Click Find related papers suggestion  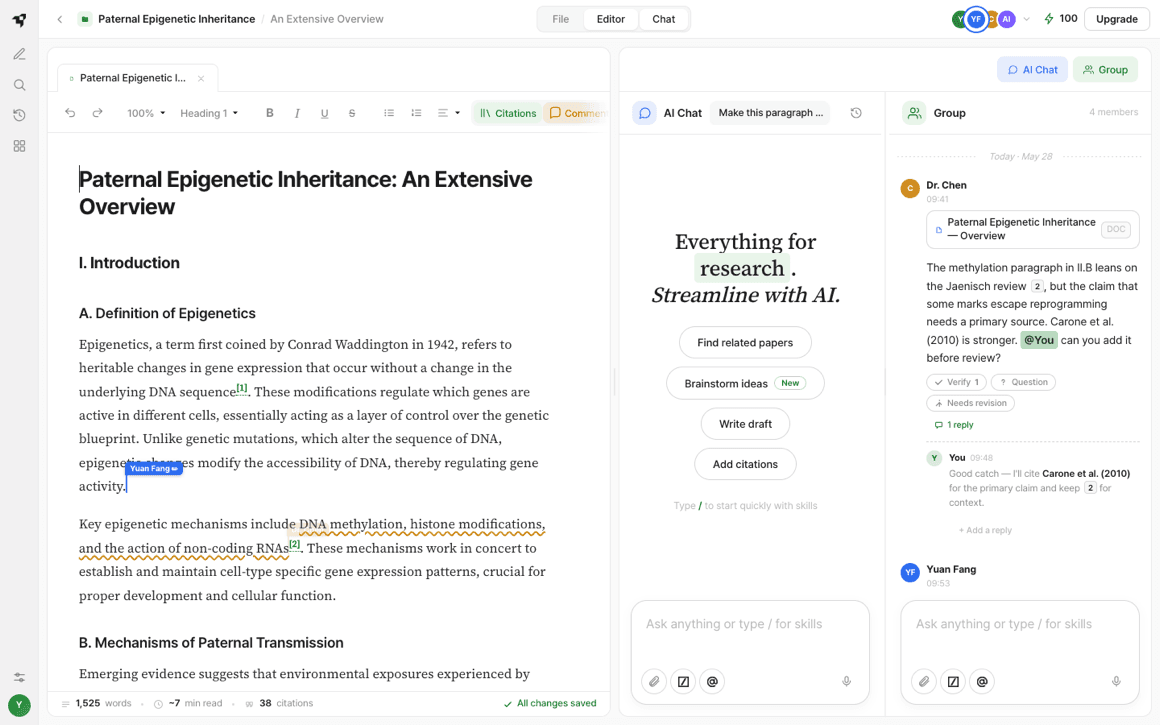tap(745, 343)
